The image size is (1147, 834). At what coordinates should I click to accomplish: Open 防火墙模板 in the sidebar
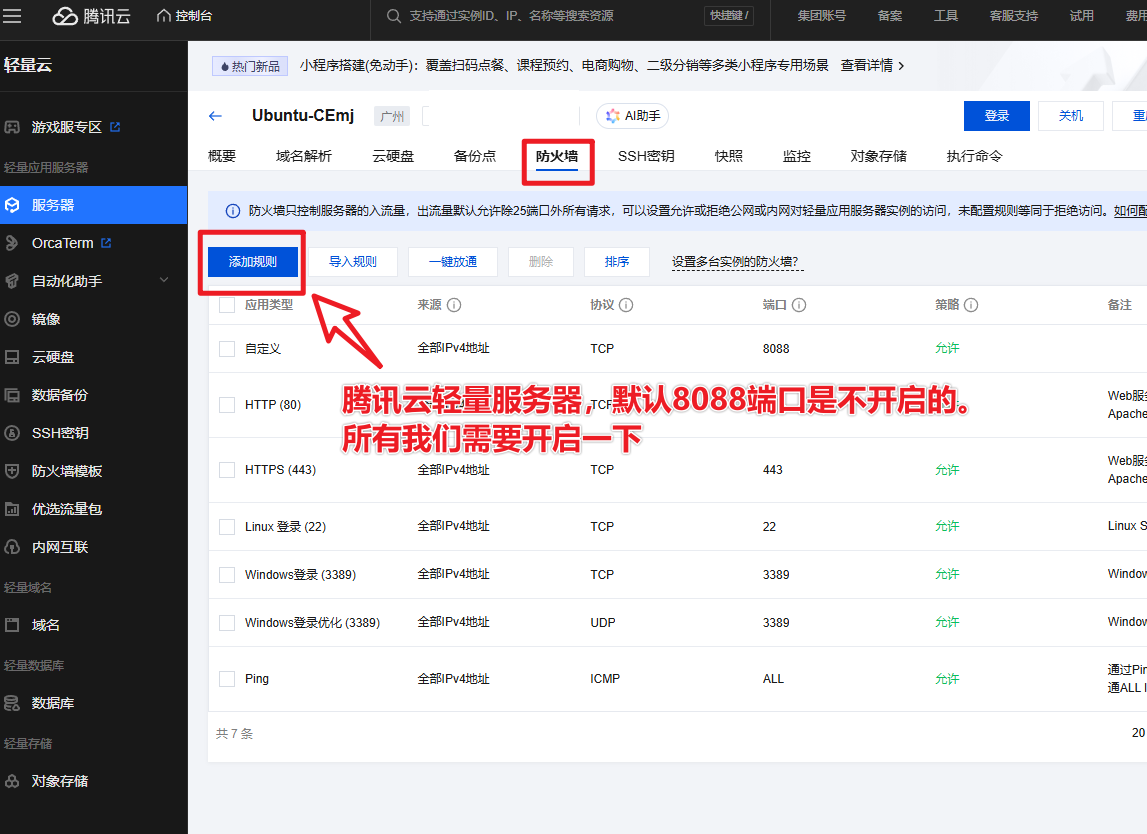[x=66, y=471]
